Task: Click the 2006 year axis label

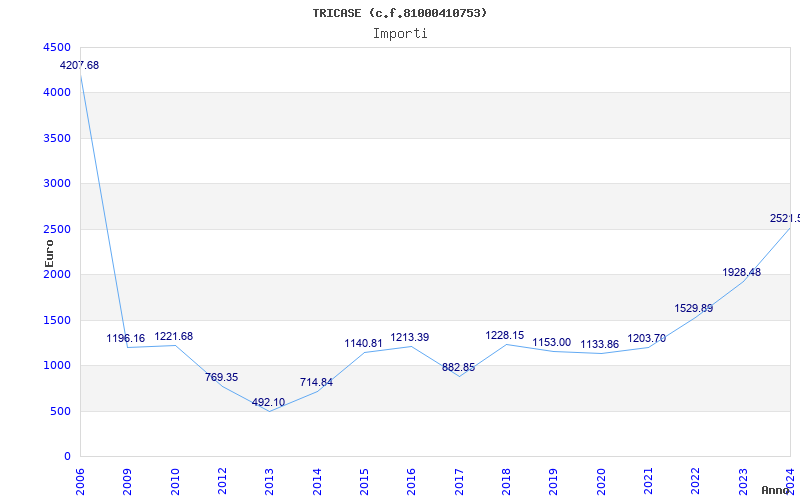Action: [80, 481]
